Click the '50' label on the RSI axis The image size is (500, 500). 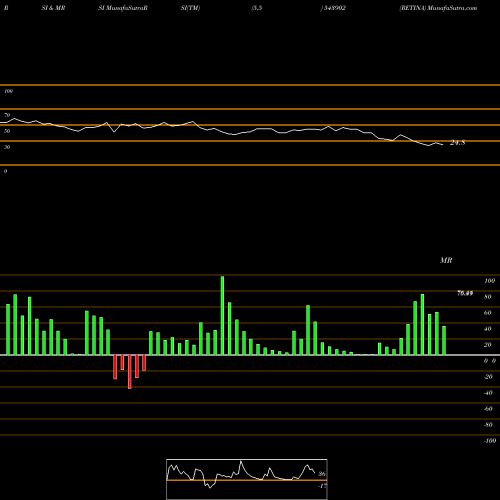(7, 131)
